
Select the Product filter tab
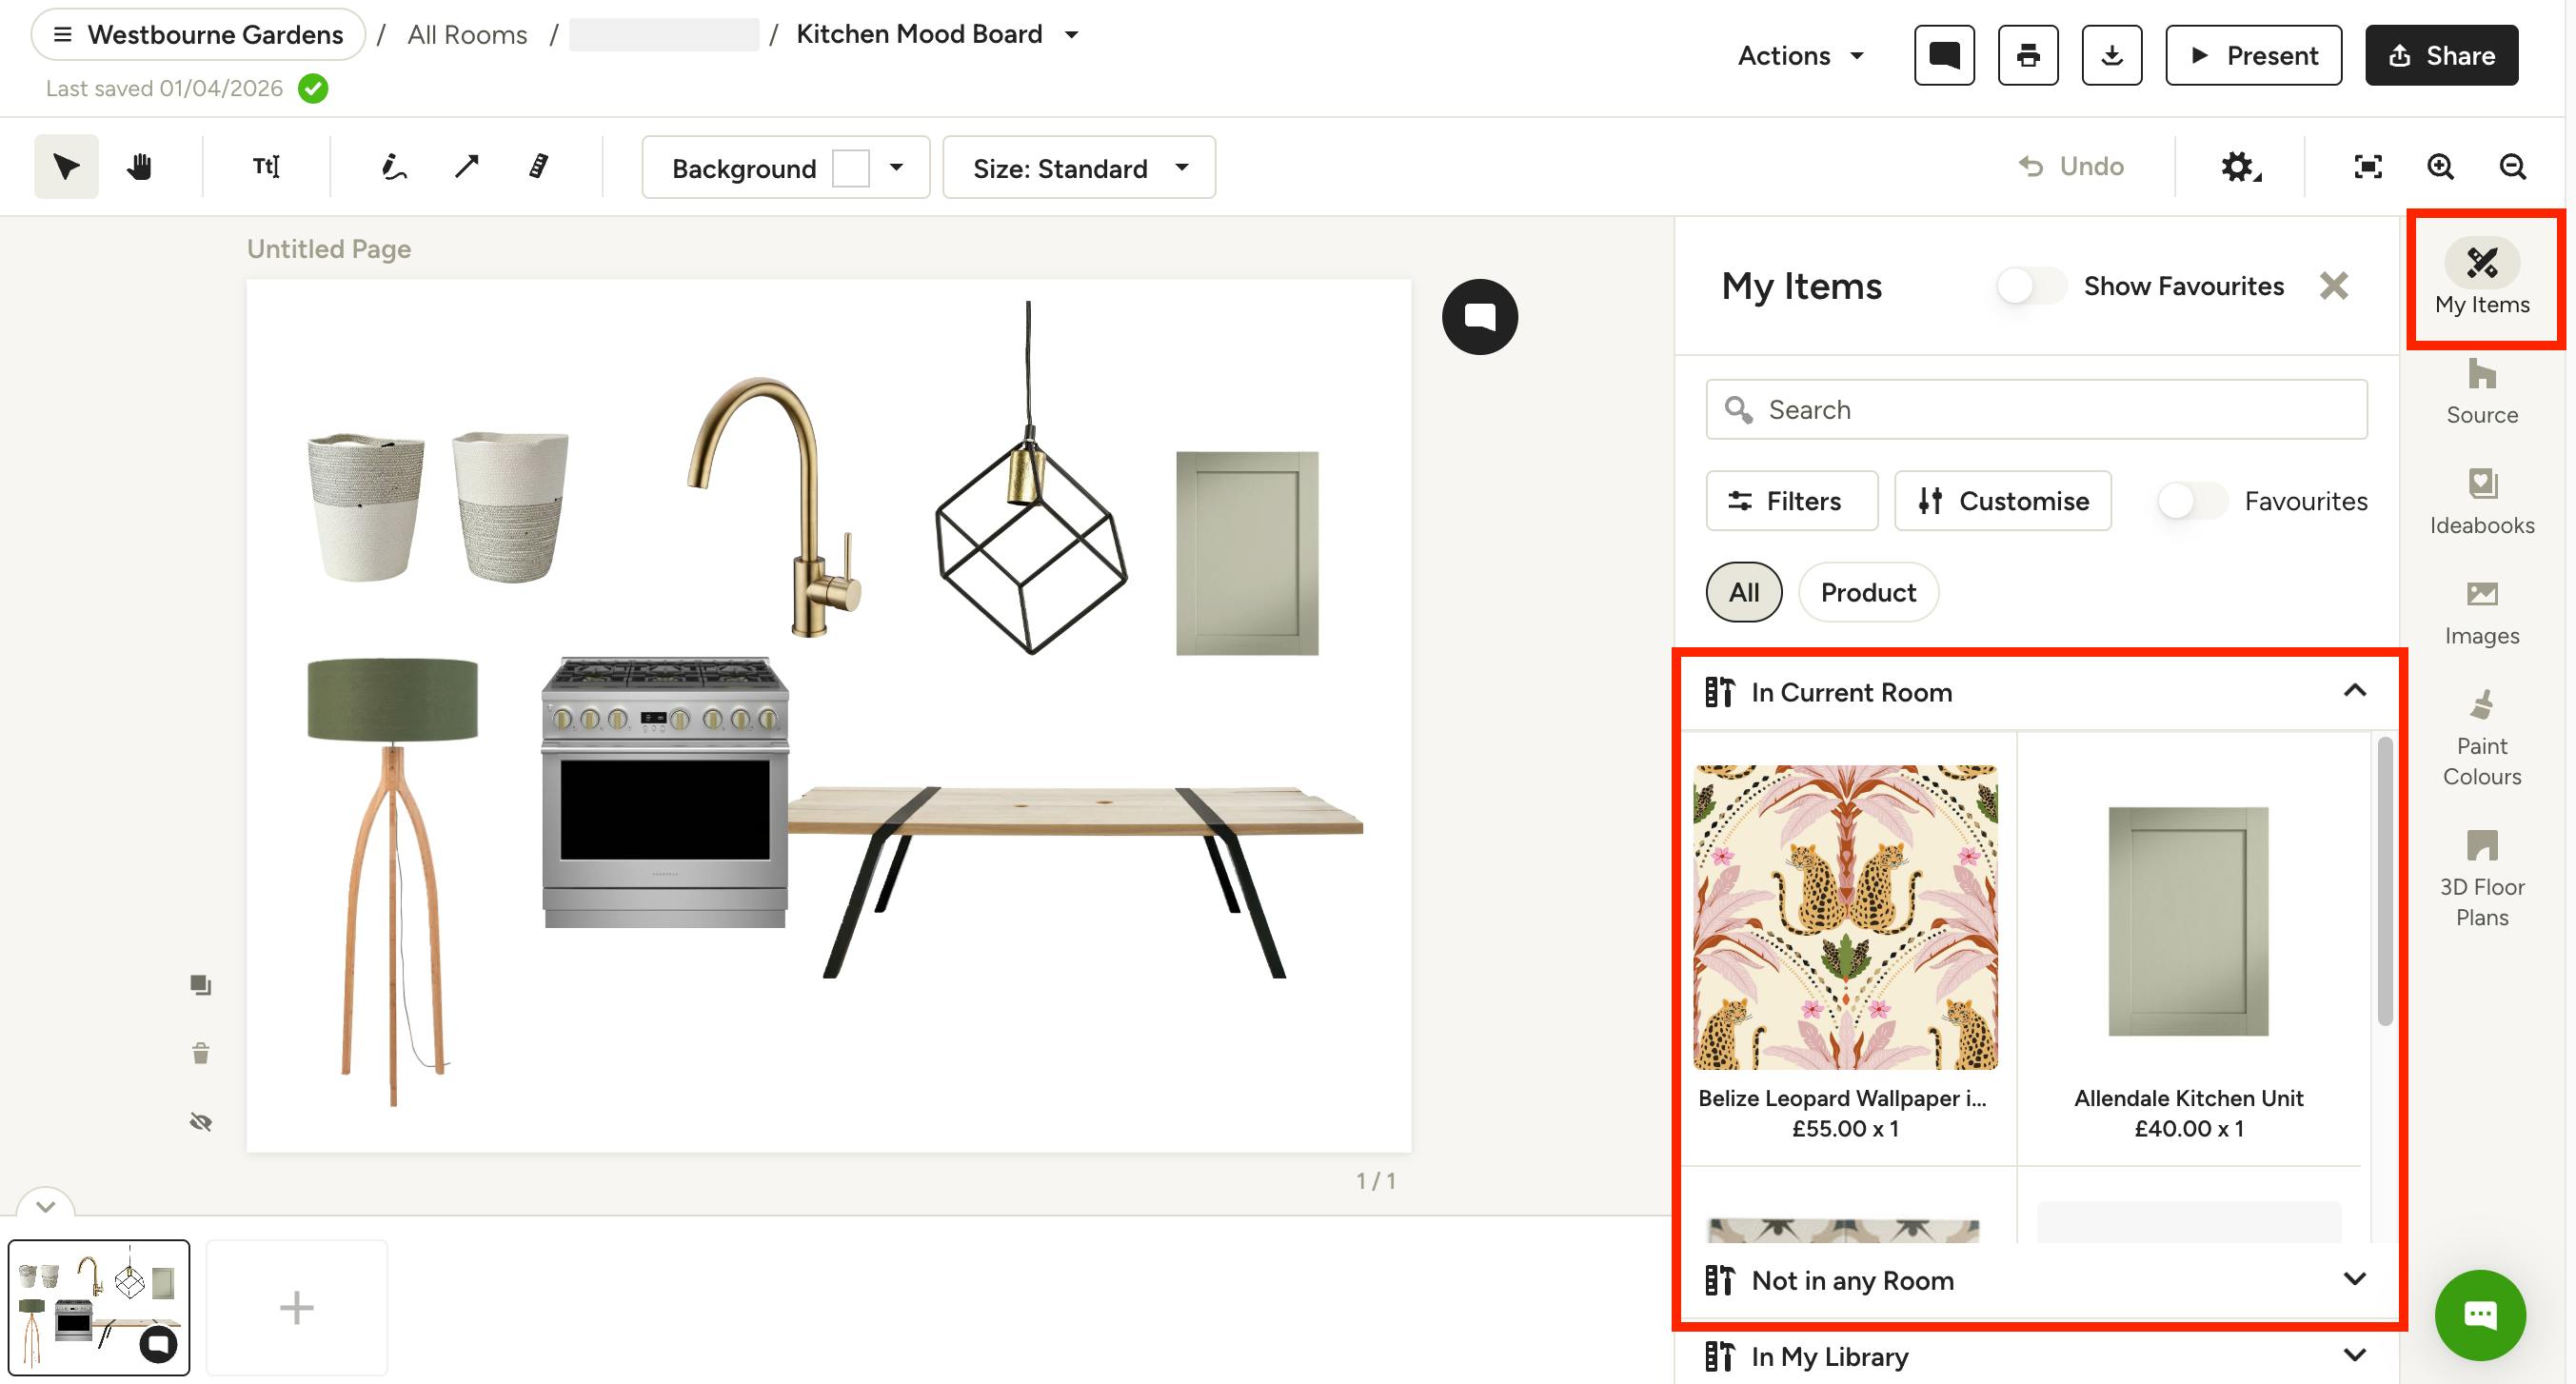tap(1867, 593)
